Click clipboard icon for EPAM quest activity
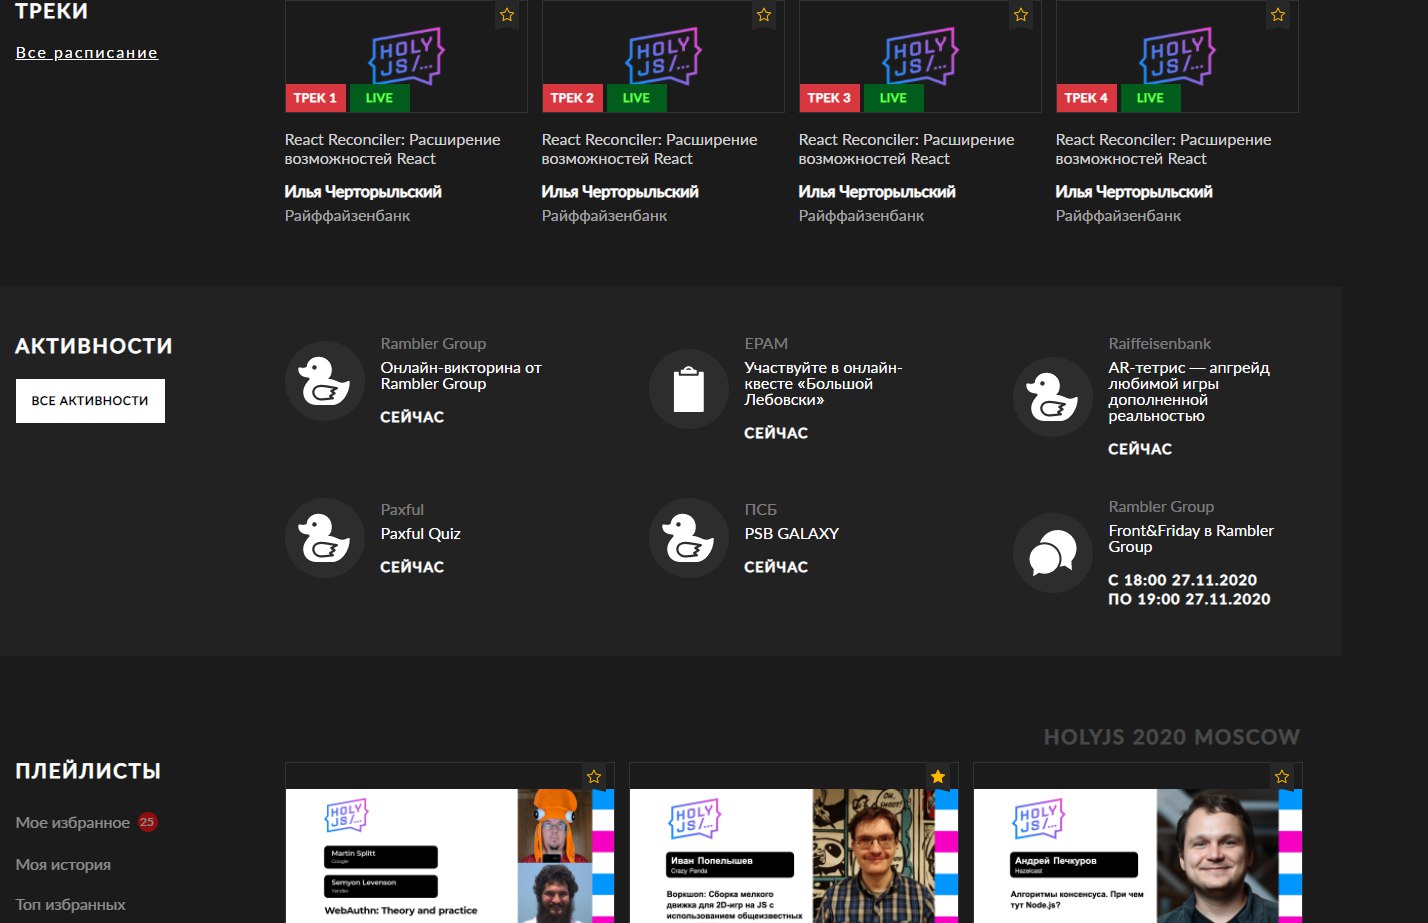This screenshot has height=923, width=1428. click(689, 389)
